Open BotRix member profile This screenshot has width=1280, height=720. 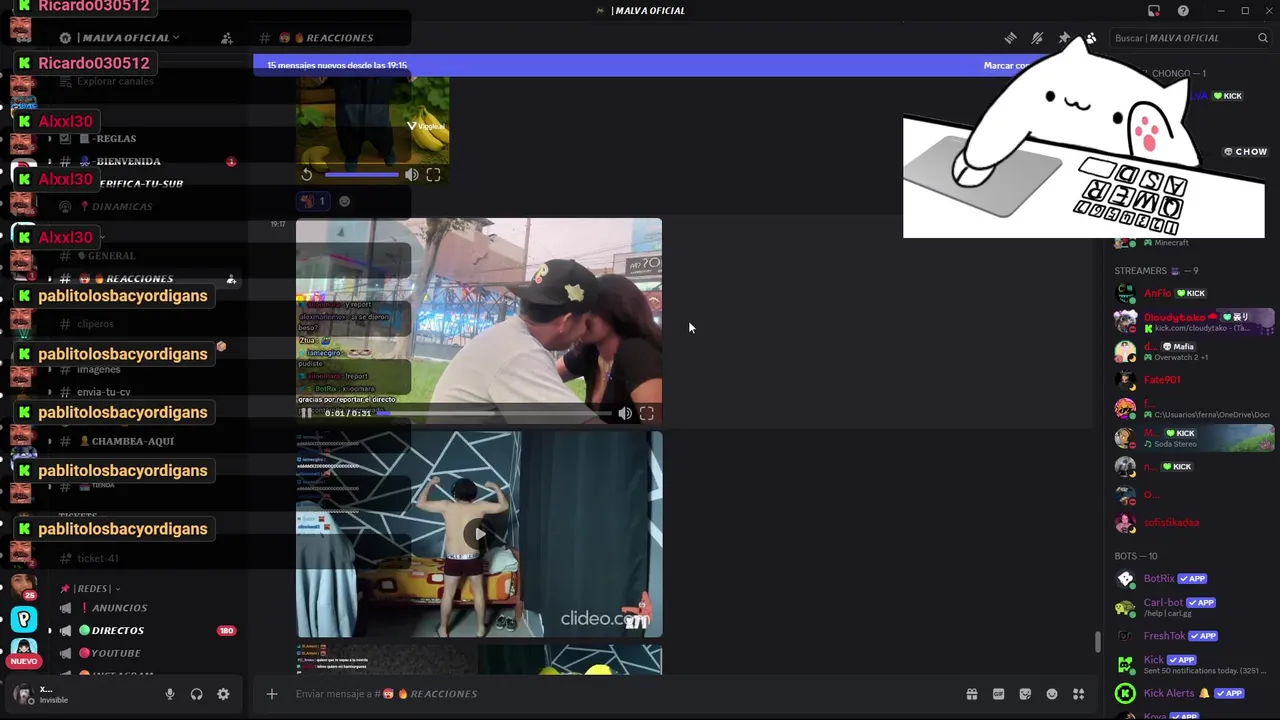tap(1192, 579)
